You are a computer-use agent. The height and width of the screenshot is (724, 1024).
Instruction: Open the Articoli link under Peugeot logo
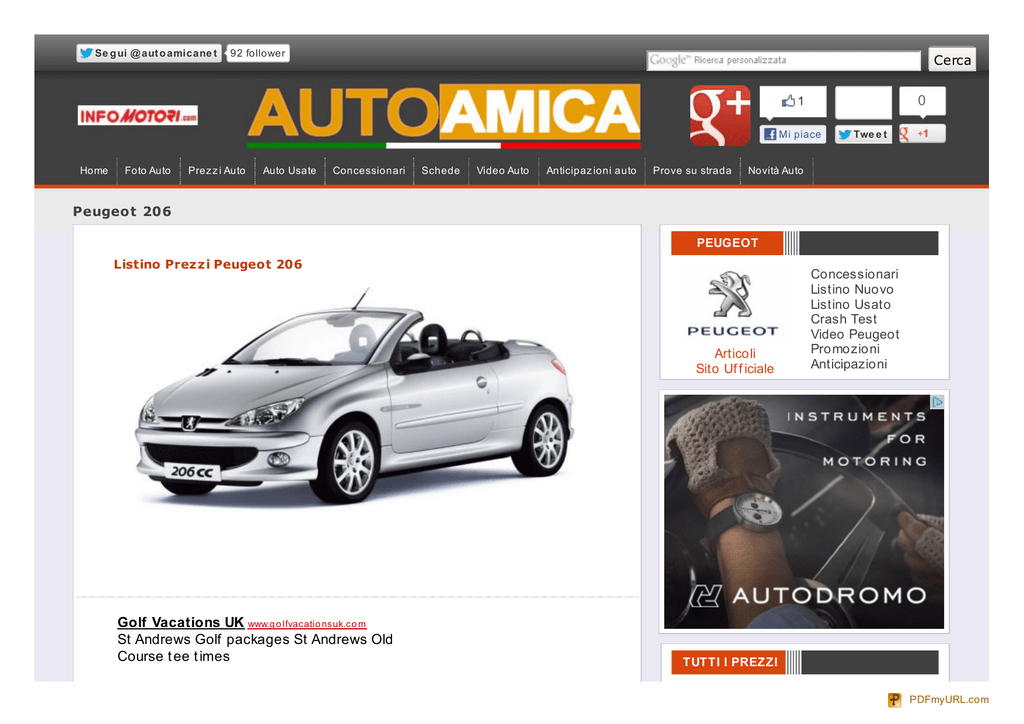pos(735,353)
